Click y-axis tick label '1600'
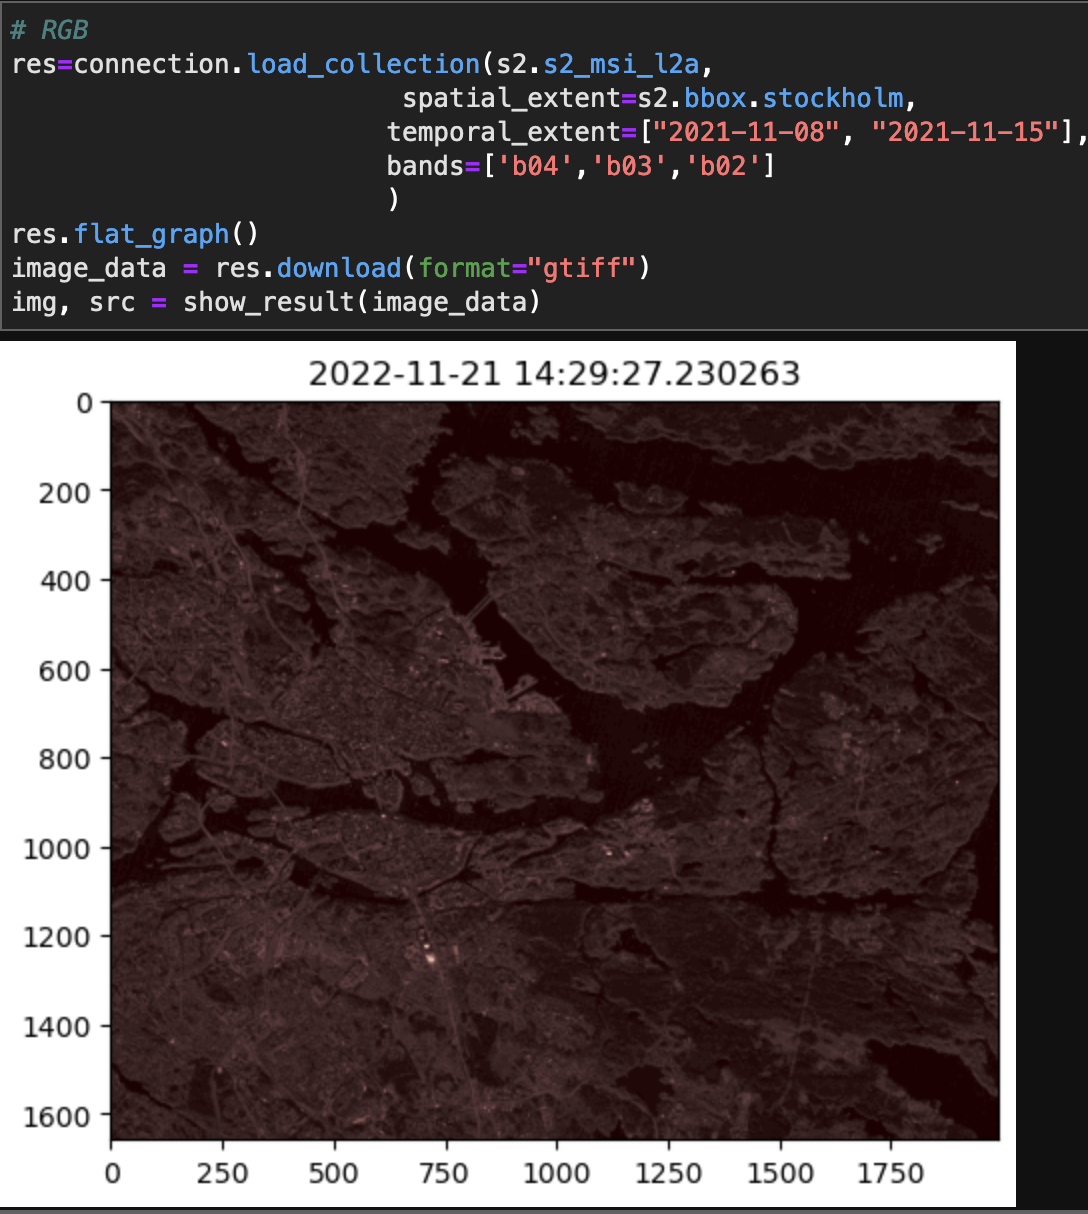The height and width of the screenshot is (1214, 1088). click(59, 1116)
